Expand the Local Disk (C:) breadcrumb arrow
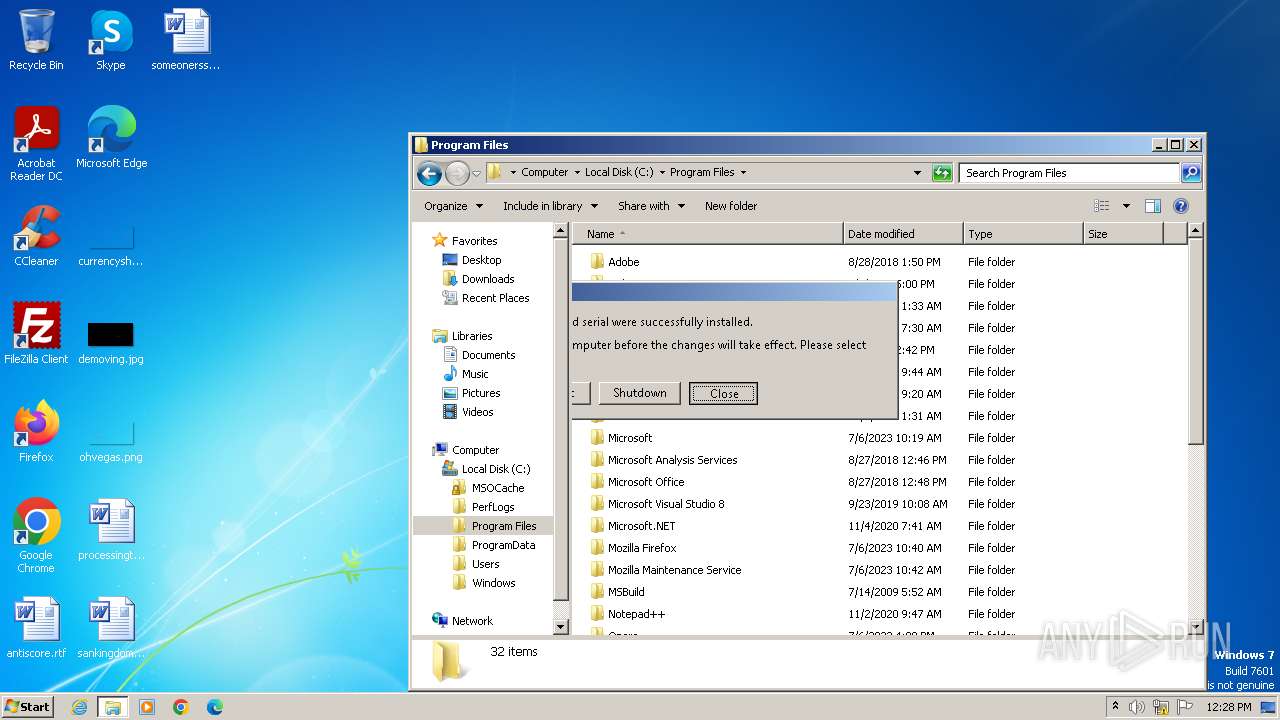Screen dimensions: 1280x720 pyautogui.click(x=662, y=173)
